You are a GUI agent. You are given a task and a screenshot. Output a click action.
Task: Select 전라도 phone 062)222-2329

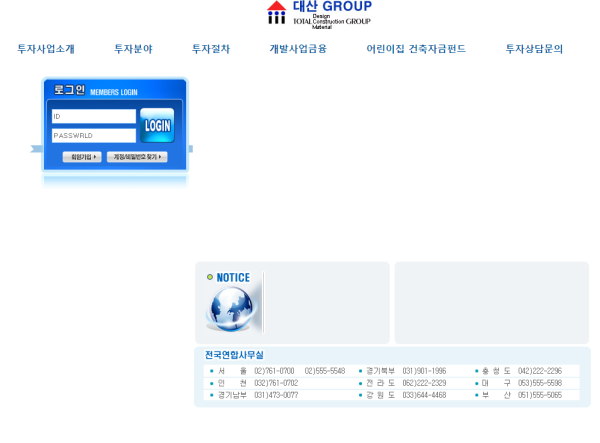[x=424, y=383]
